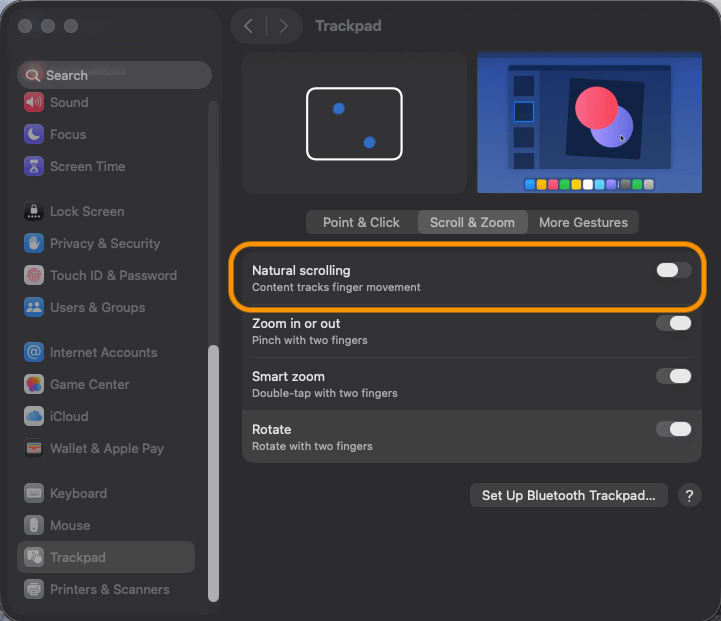The height and width of the screenshot is (621, 721).
Task: Open the Printers & Scanners icon
Action: 34,589
